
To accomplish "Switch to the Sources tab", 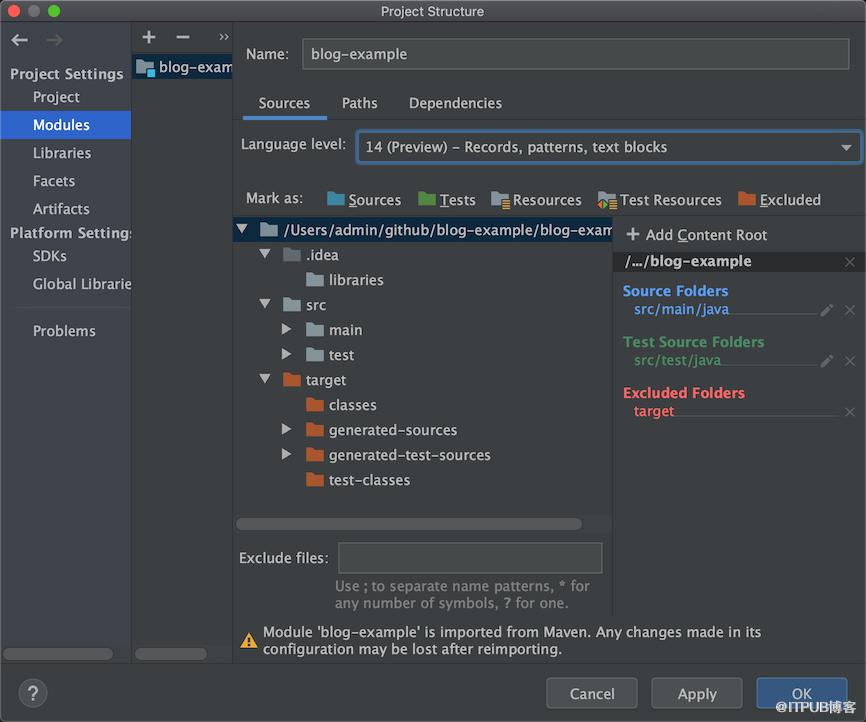I will tap(284, 103).
